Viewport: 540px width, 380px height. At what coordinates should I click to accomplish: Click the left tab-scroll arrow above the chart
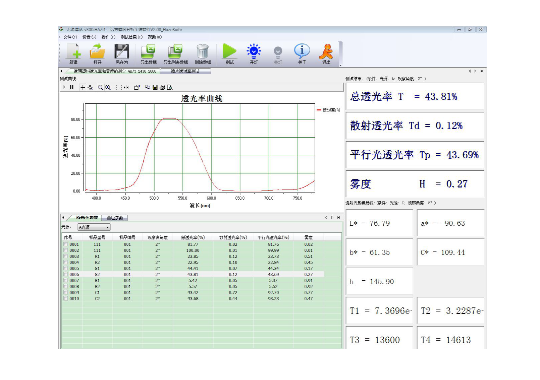(61, 71)
